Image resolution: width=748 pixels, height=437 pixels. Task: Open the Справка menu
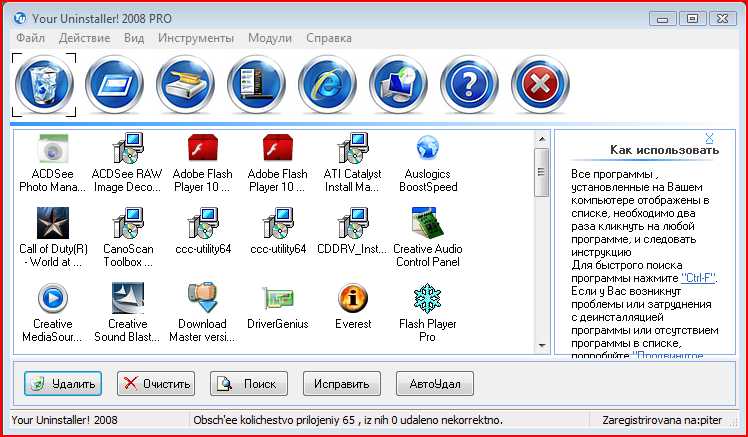[x=329, y=38]
